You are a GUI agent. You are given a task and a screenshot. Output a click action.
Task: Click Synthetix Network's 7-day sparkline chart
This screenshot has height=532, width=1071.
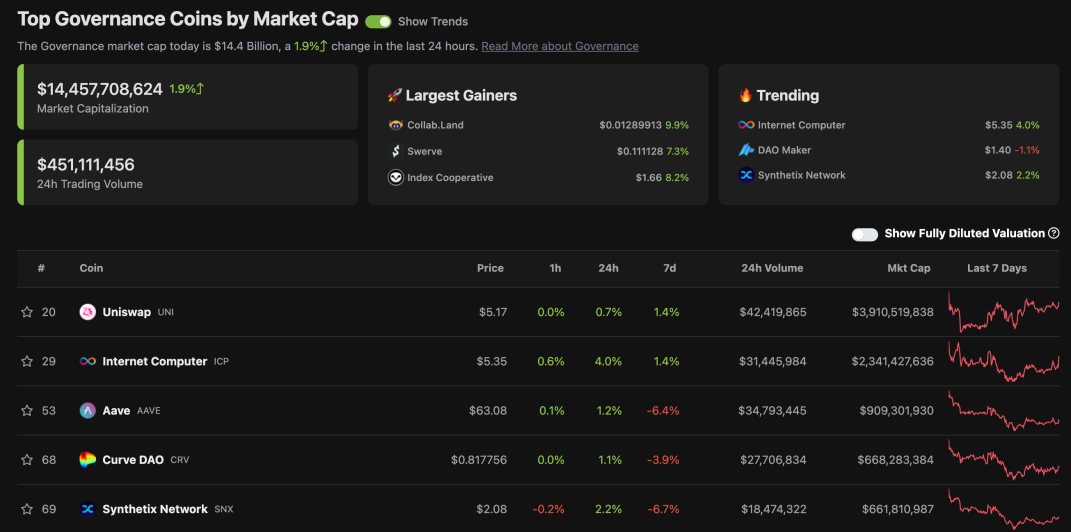[1004, 509]
